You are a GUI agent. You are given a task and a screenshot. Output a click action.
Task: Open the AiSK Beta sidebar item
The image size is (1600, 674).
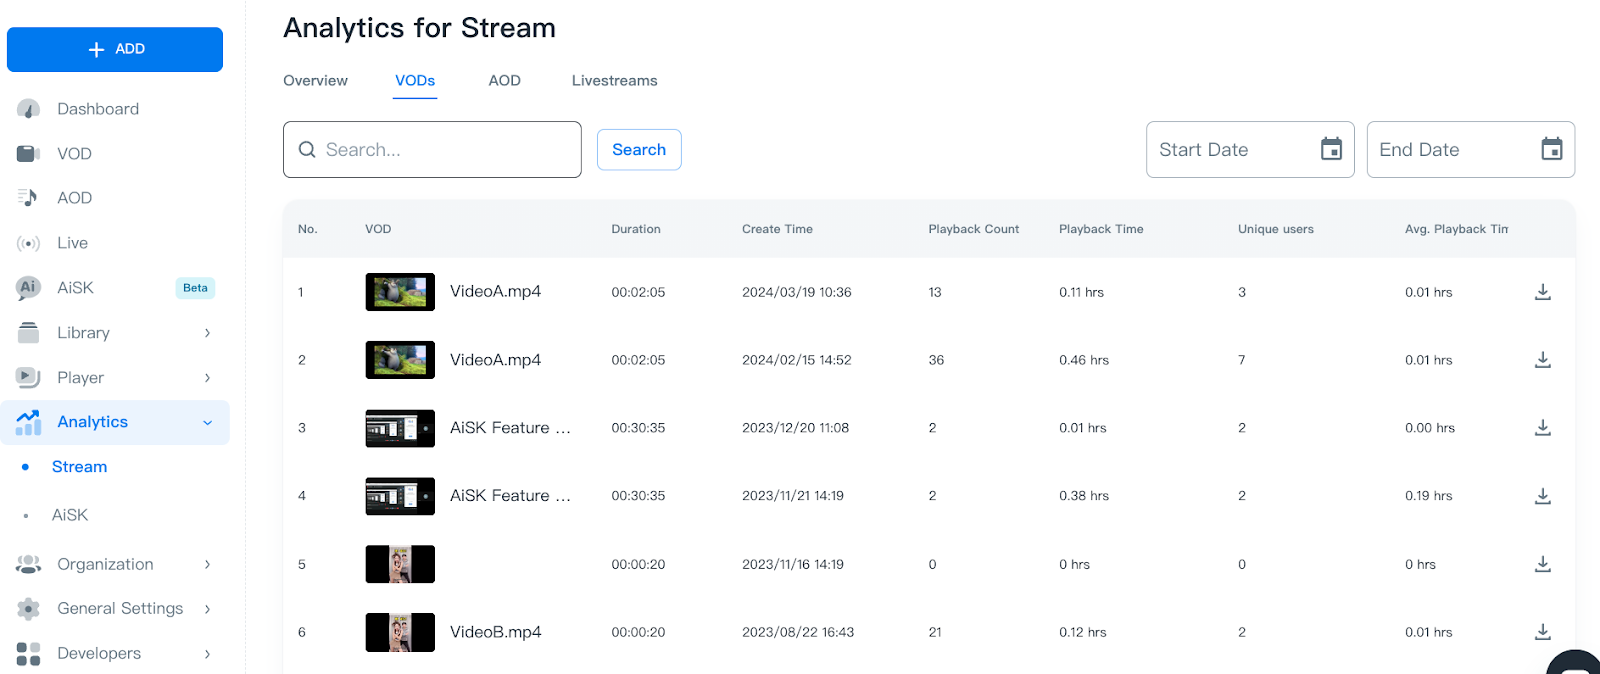point(75,288)
